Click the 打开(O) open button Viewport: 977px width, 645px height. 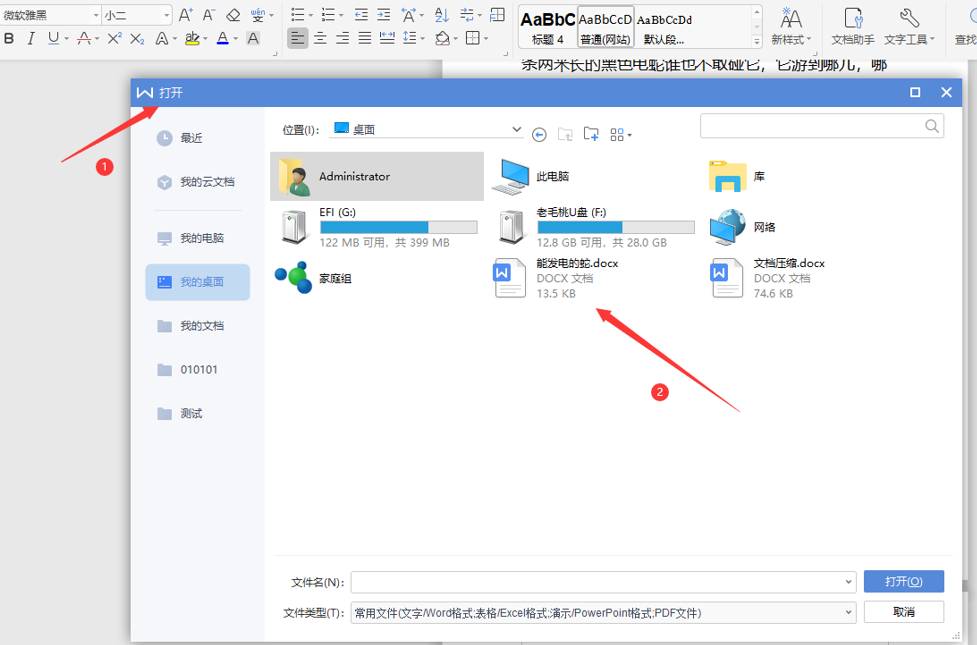click(903, 581)
